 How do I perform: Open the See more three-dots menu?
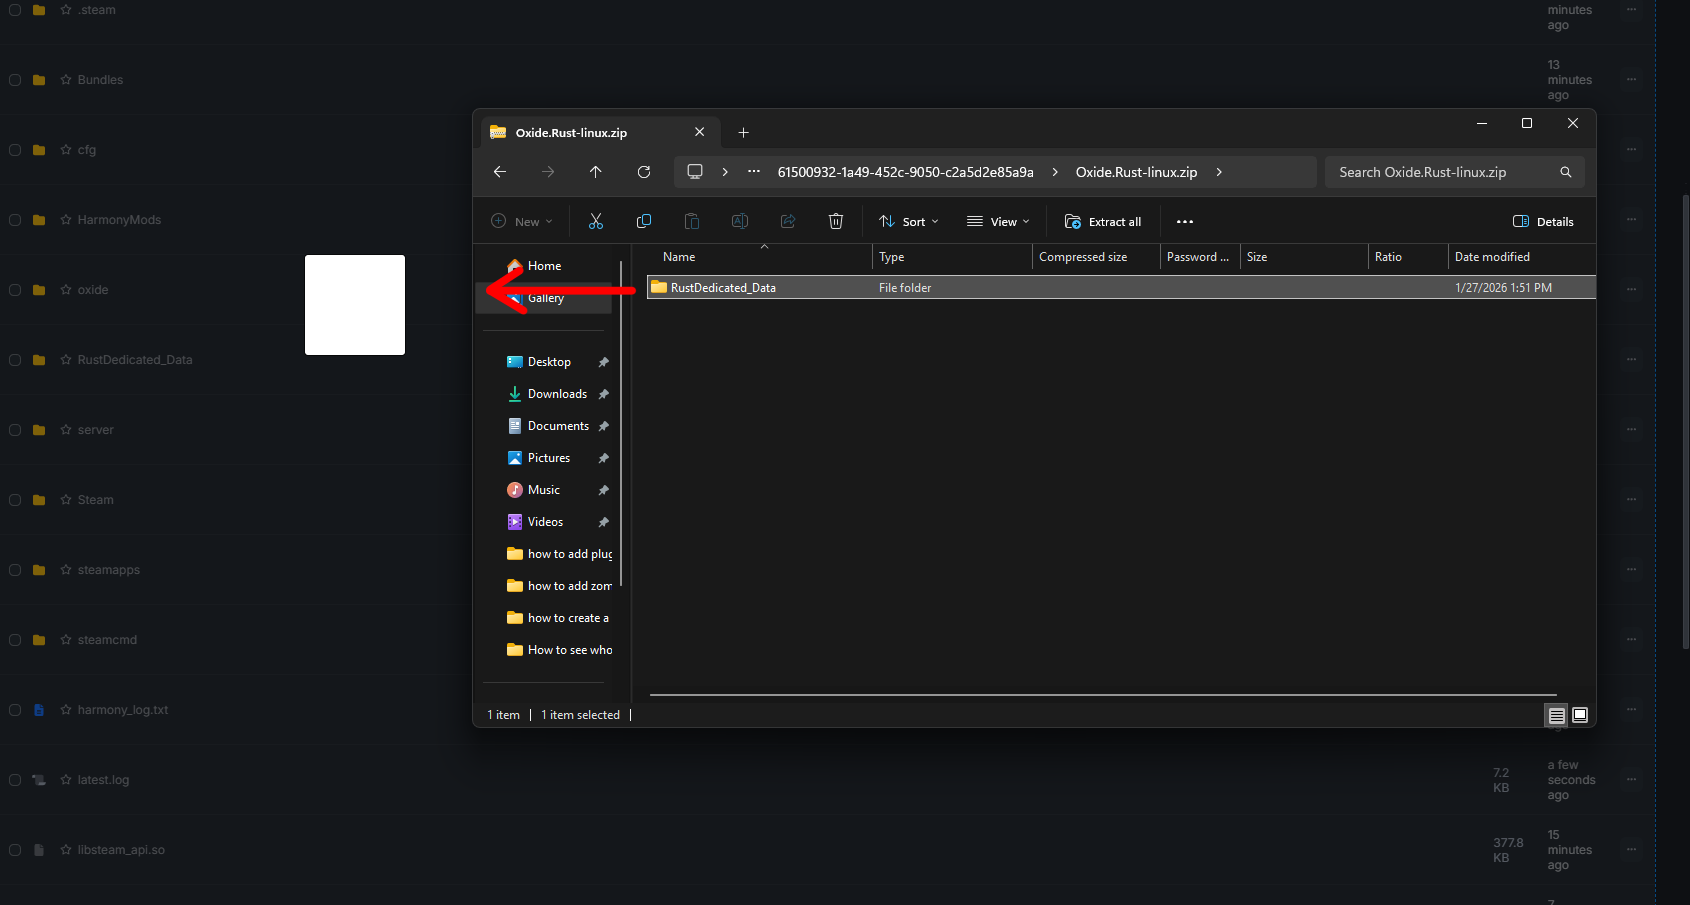click(x=1185, y=222)
